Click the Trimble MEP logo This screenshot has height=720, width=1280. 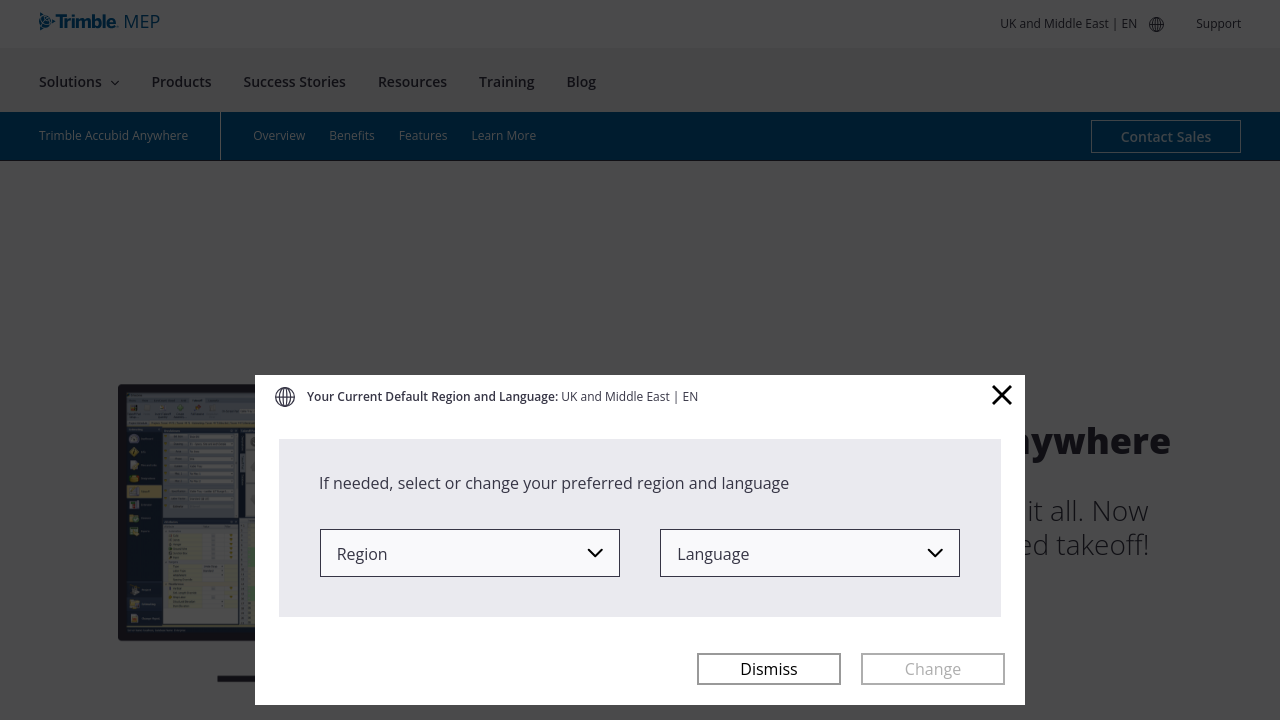99,22
